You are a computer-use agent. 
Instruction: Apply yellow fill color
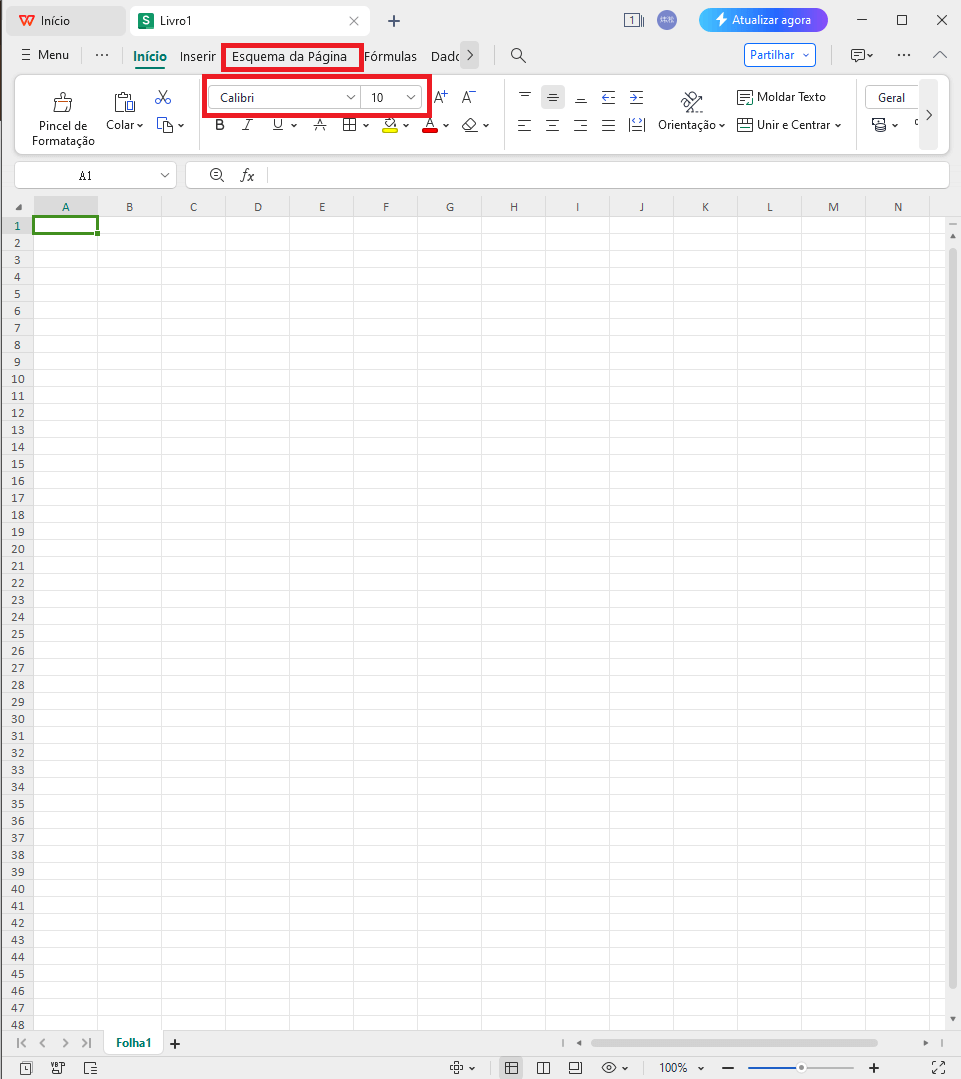tap(390, 125)
